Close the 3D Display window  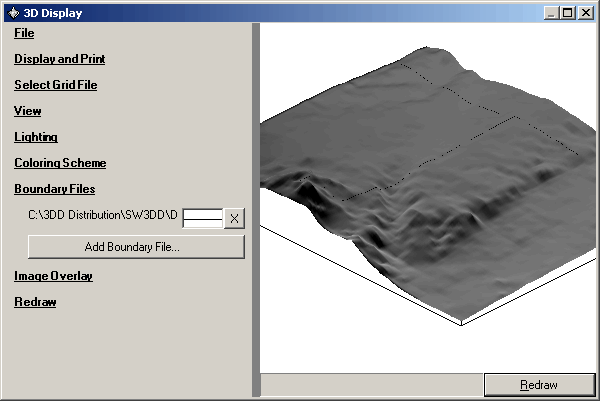(586, 13)
